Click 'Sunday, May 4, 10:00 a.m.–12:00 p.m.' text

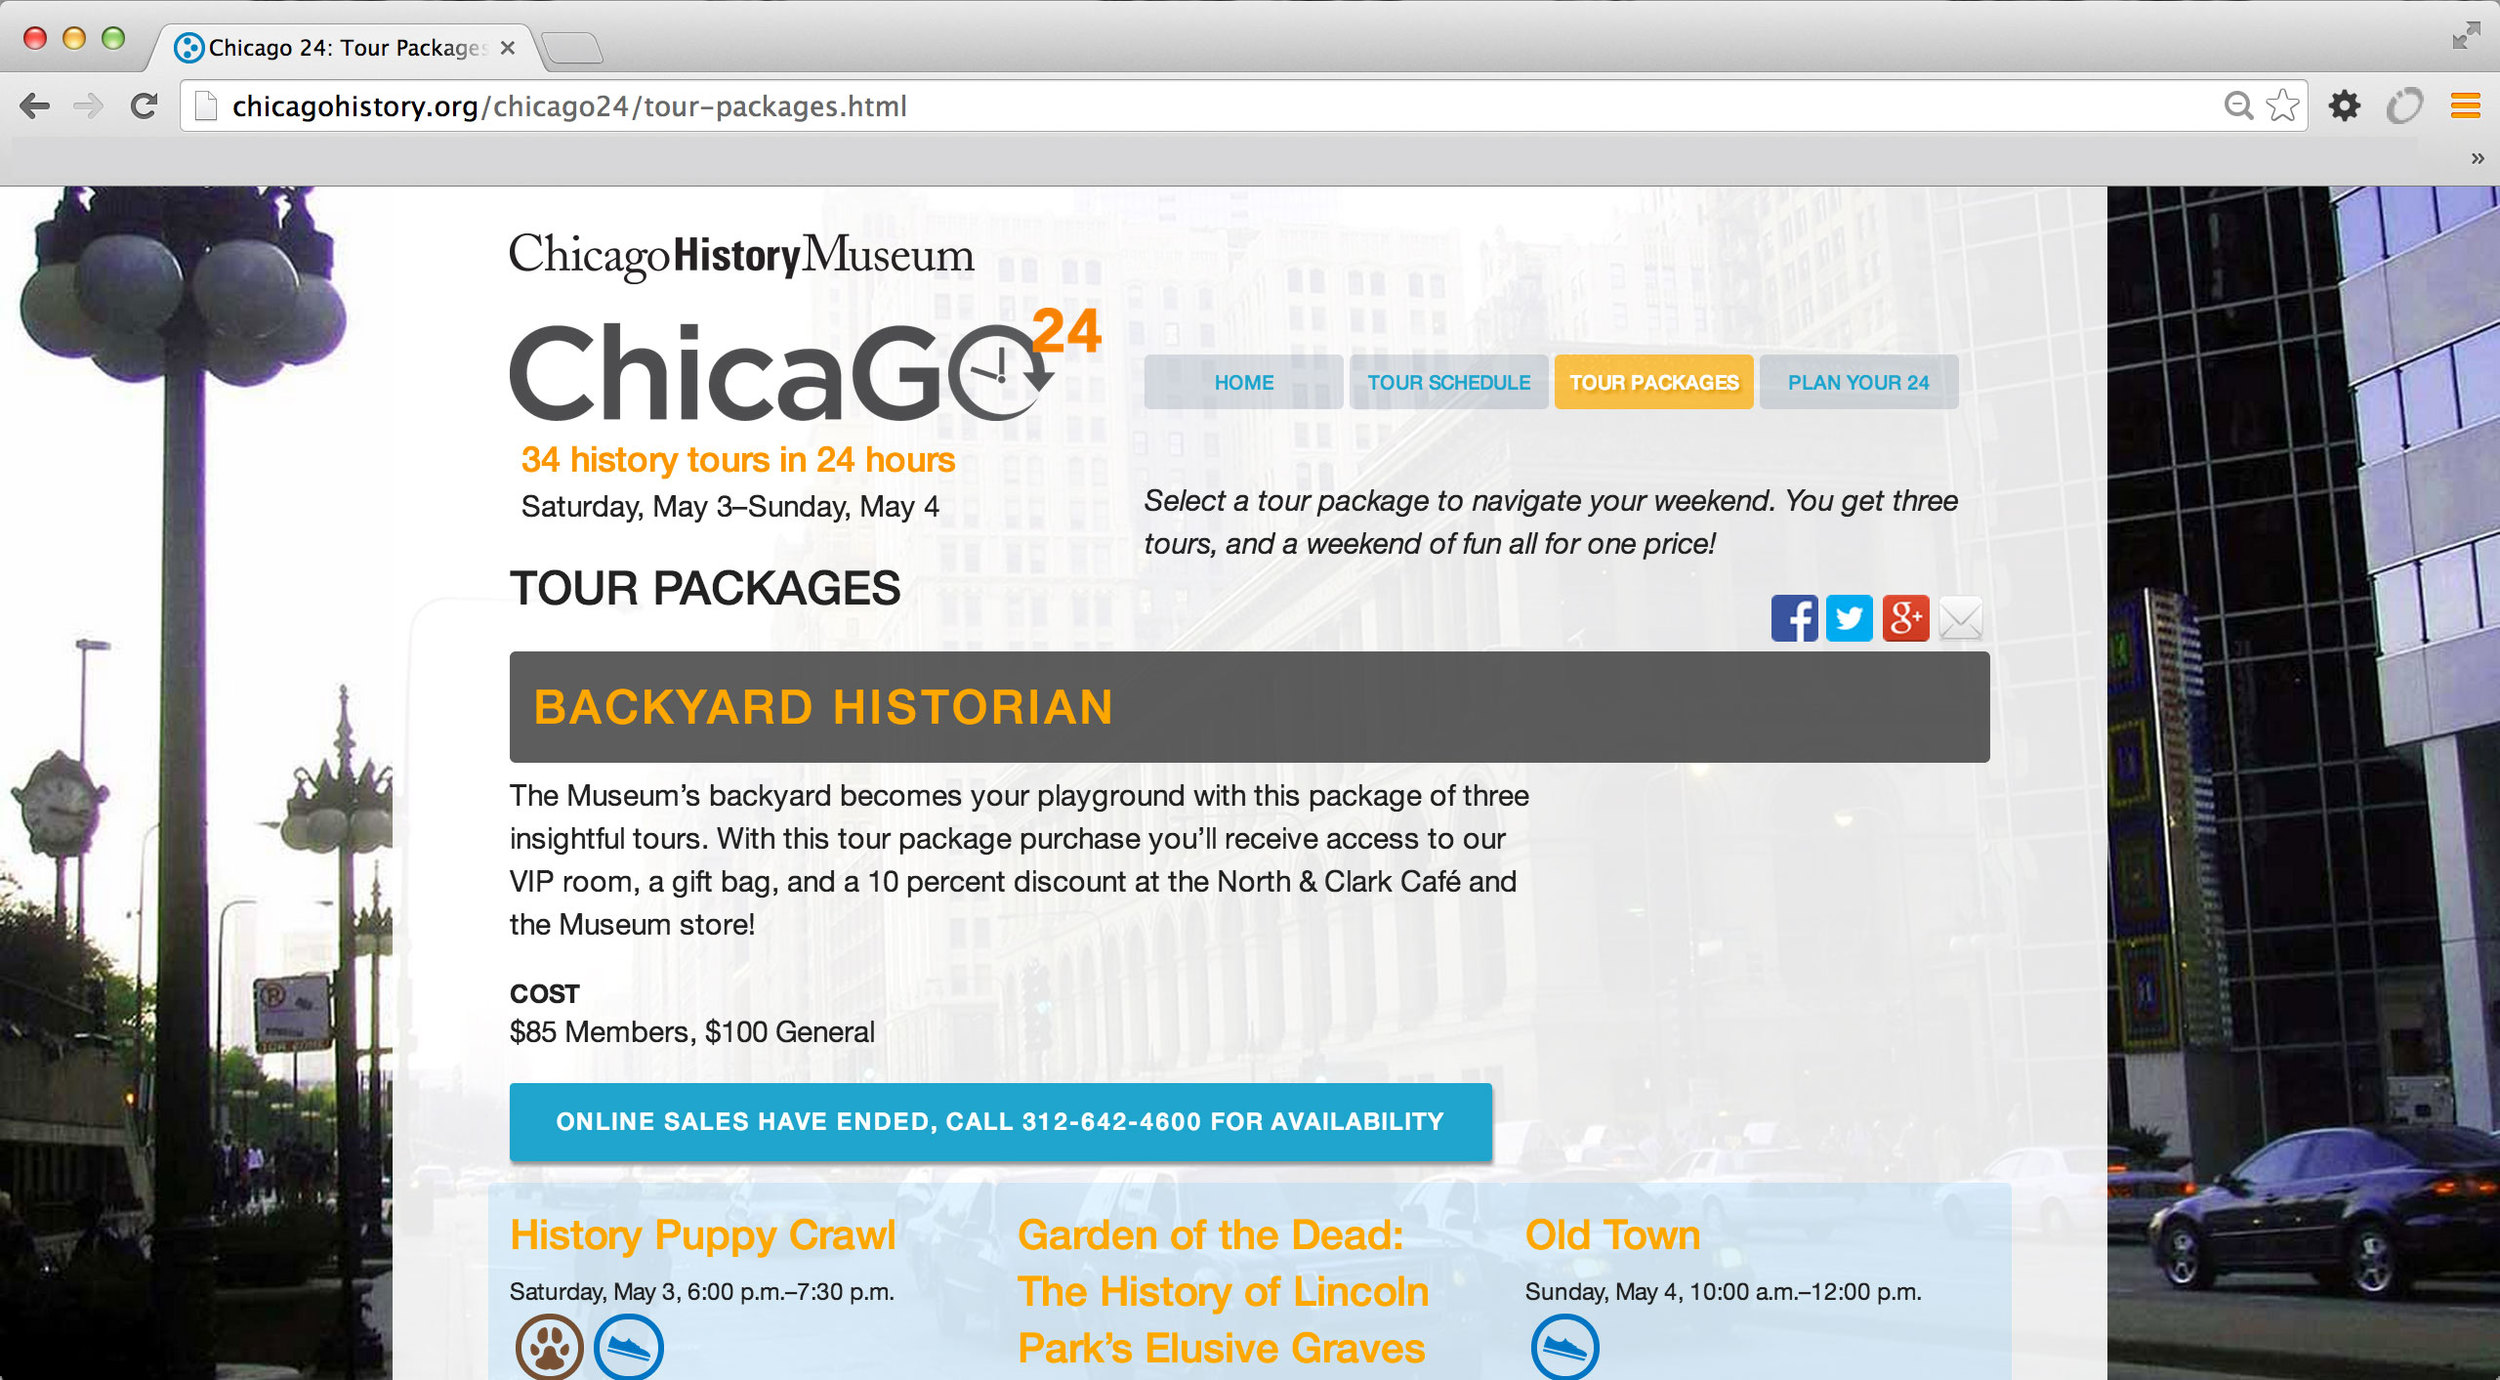coord(1723,1292)
